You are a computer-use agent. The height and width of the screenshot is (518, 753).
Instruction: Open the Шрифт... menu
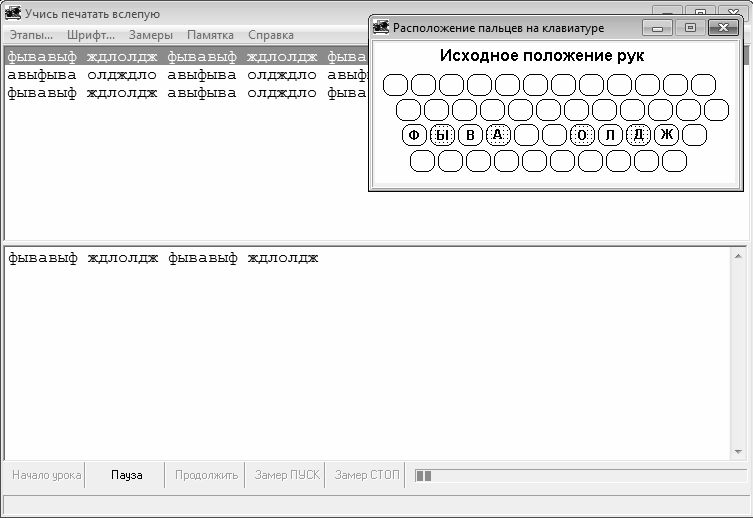pos(91,35)
